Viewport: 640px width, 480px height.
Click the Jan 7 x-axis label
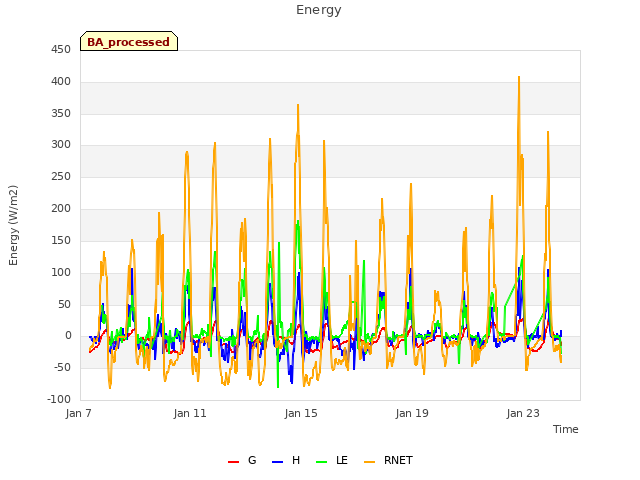click(78, 413)
